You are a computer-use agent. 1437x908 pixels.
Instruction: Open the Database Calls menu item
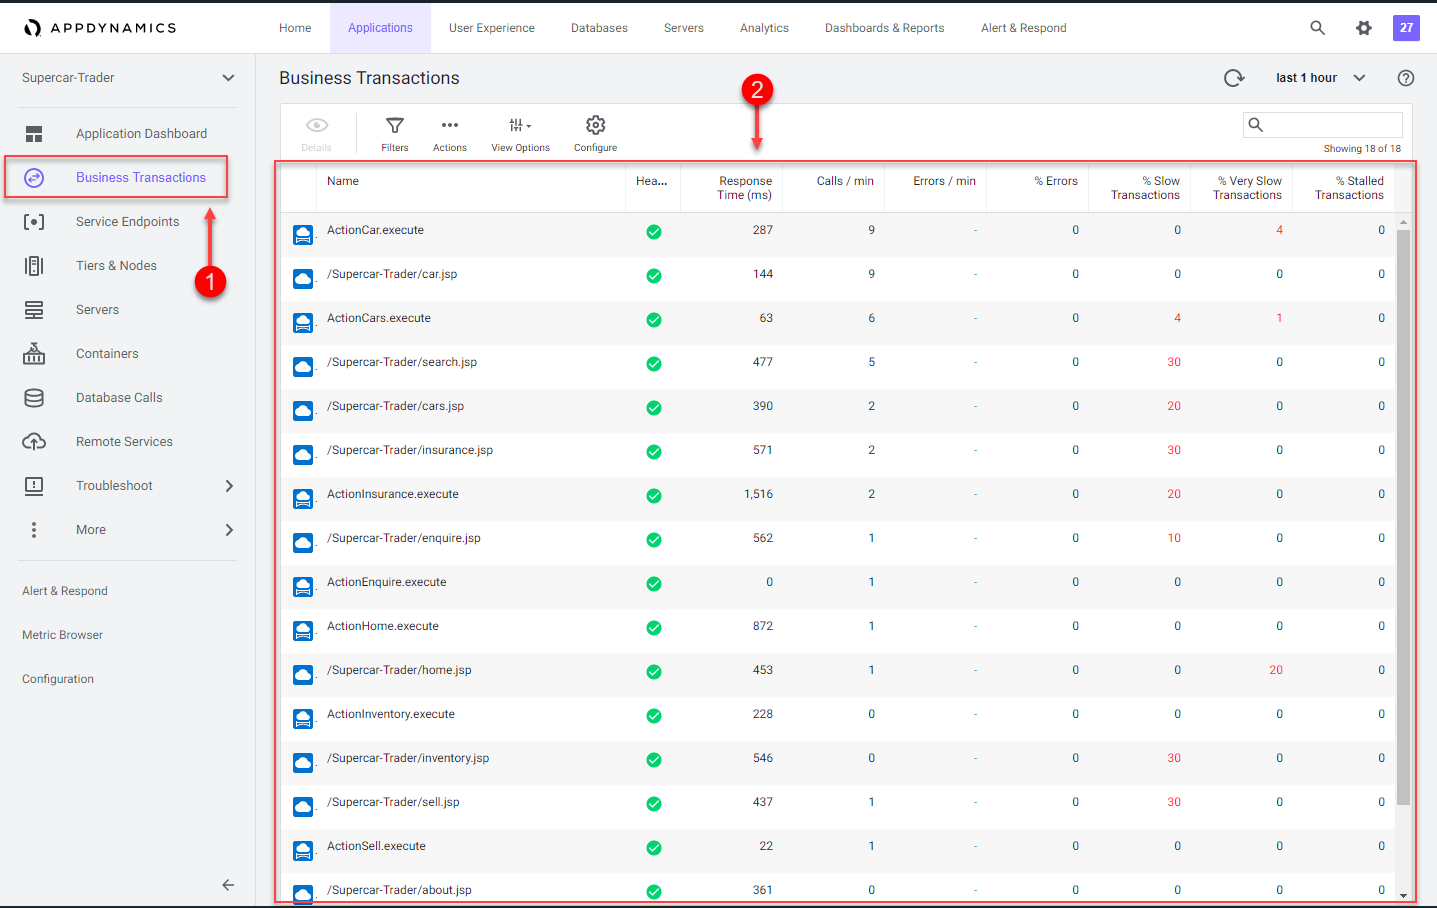coord(119,398)
